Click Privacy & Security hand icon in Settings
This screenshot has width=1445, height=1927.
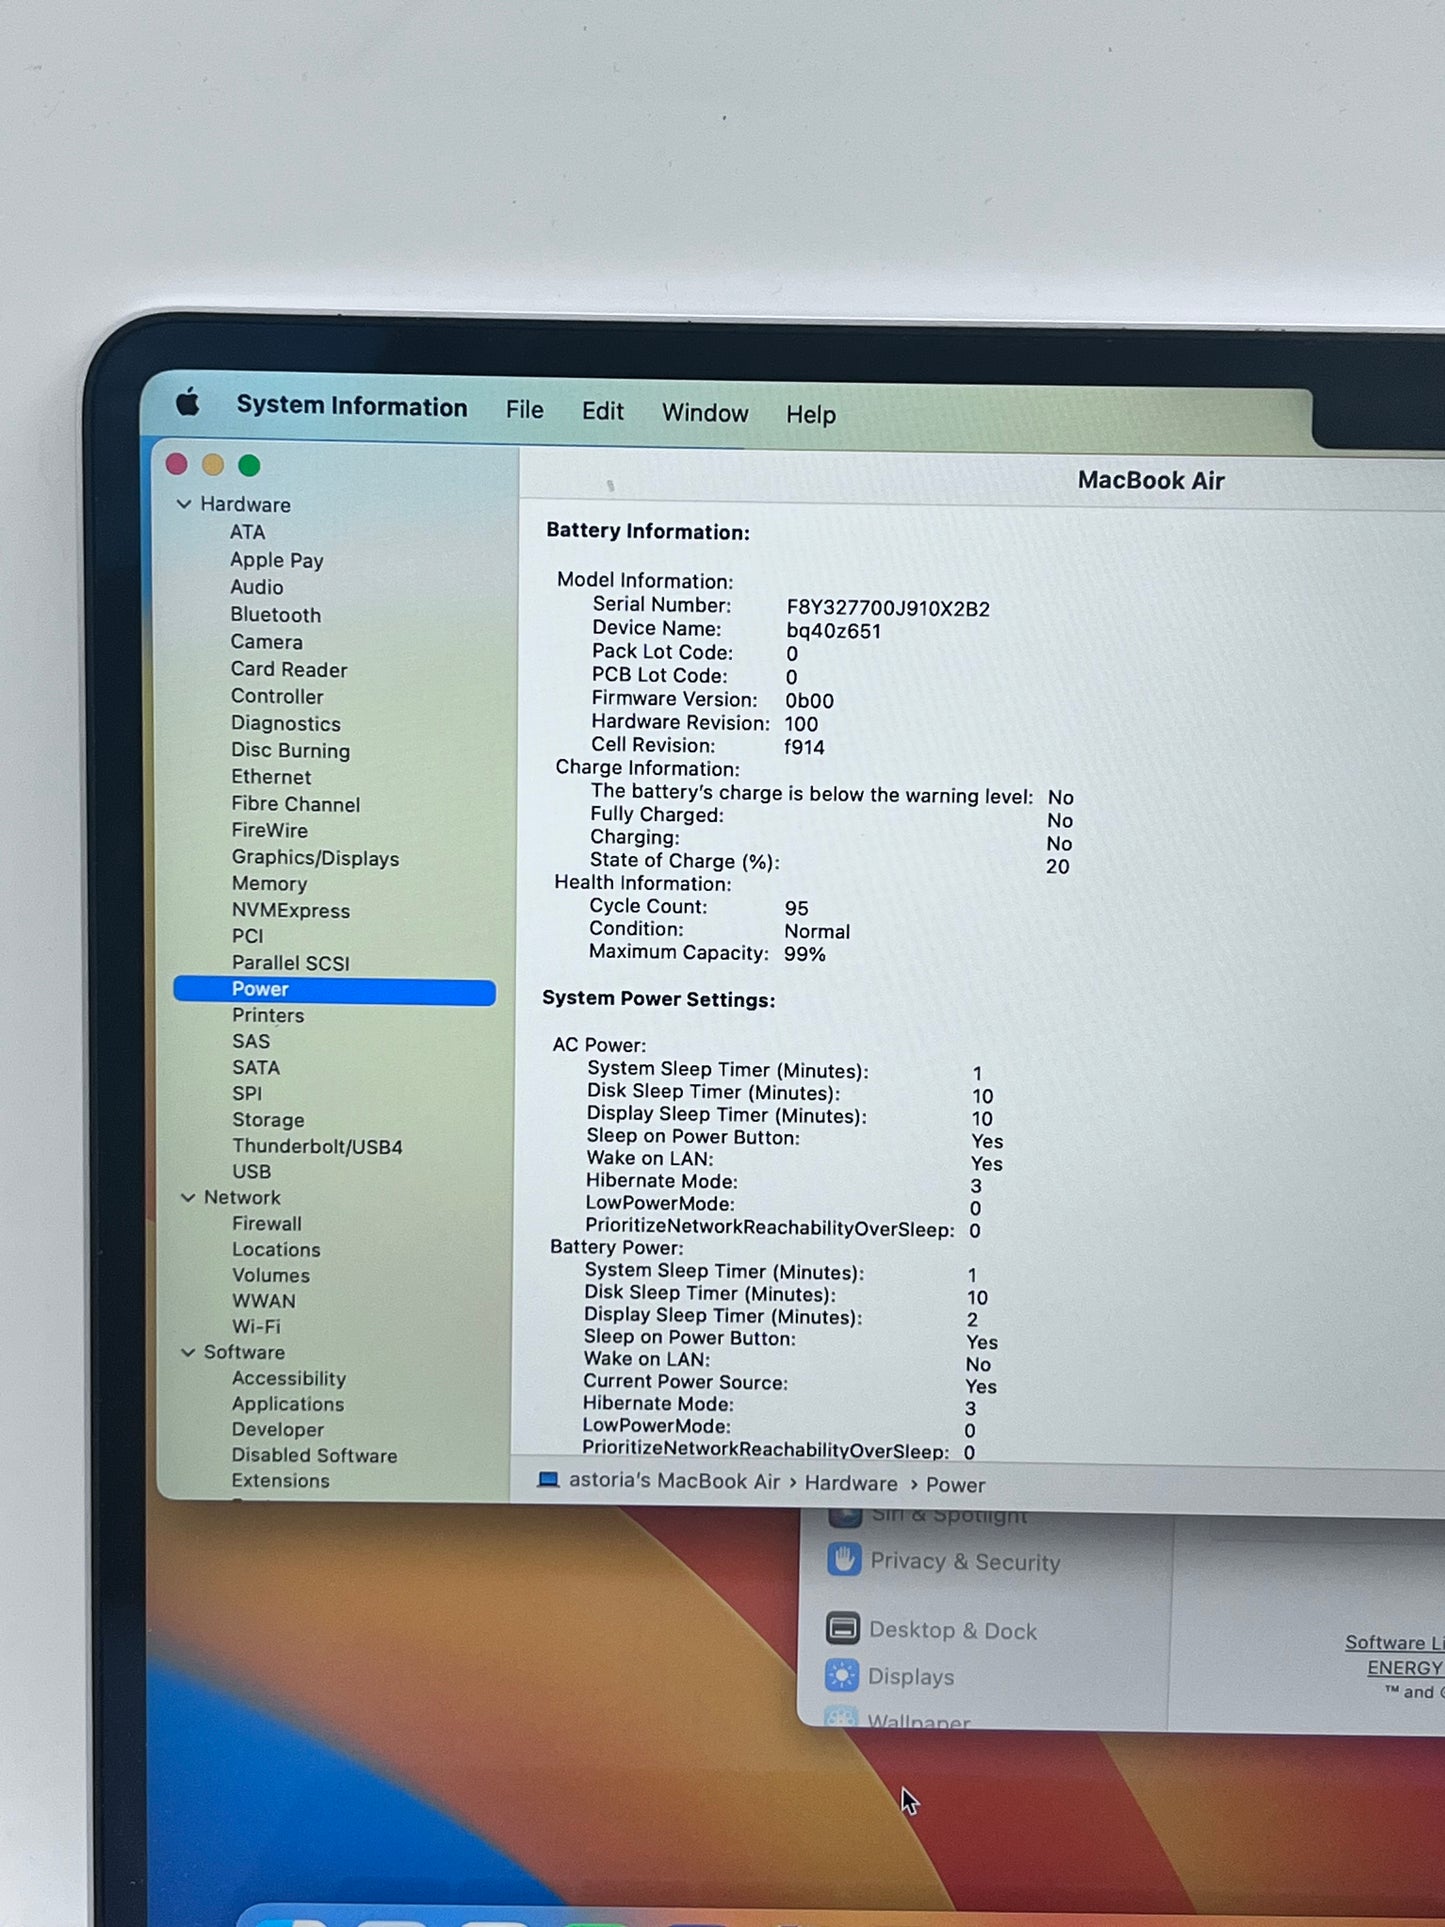click(x=844, y=1559)
